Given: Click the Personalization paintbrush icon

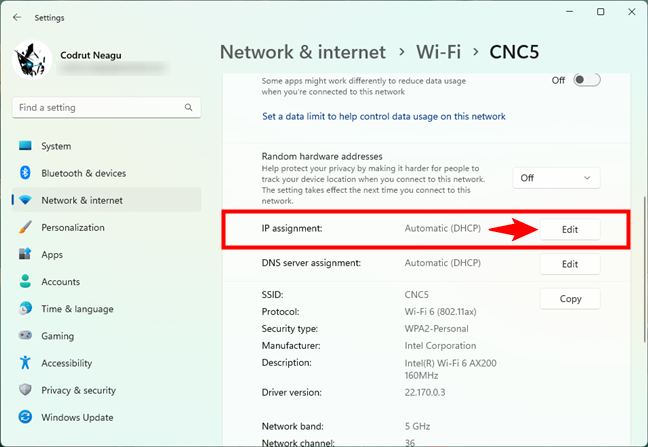Looking at the screenshot, I should click(25, 227).
